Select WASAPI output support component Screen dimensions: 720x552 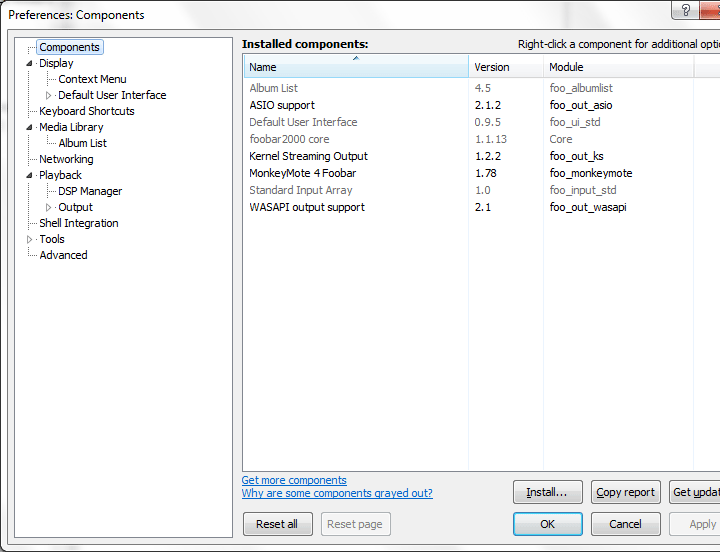(481, 207)
